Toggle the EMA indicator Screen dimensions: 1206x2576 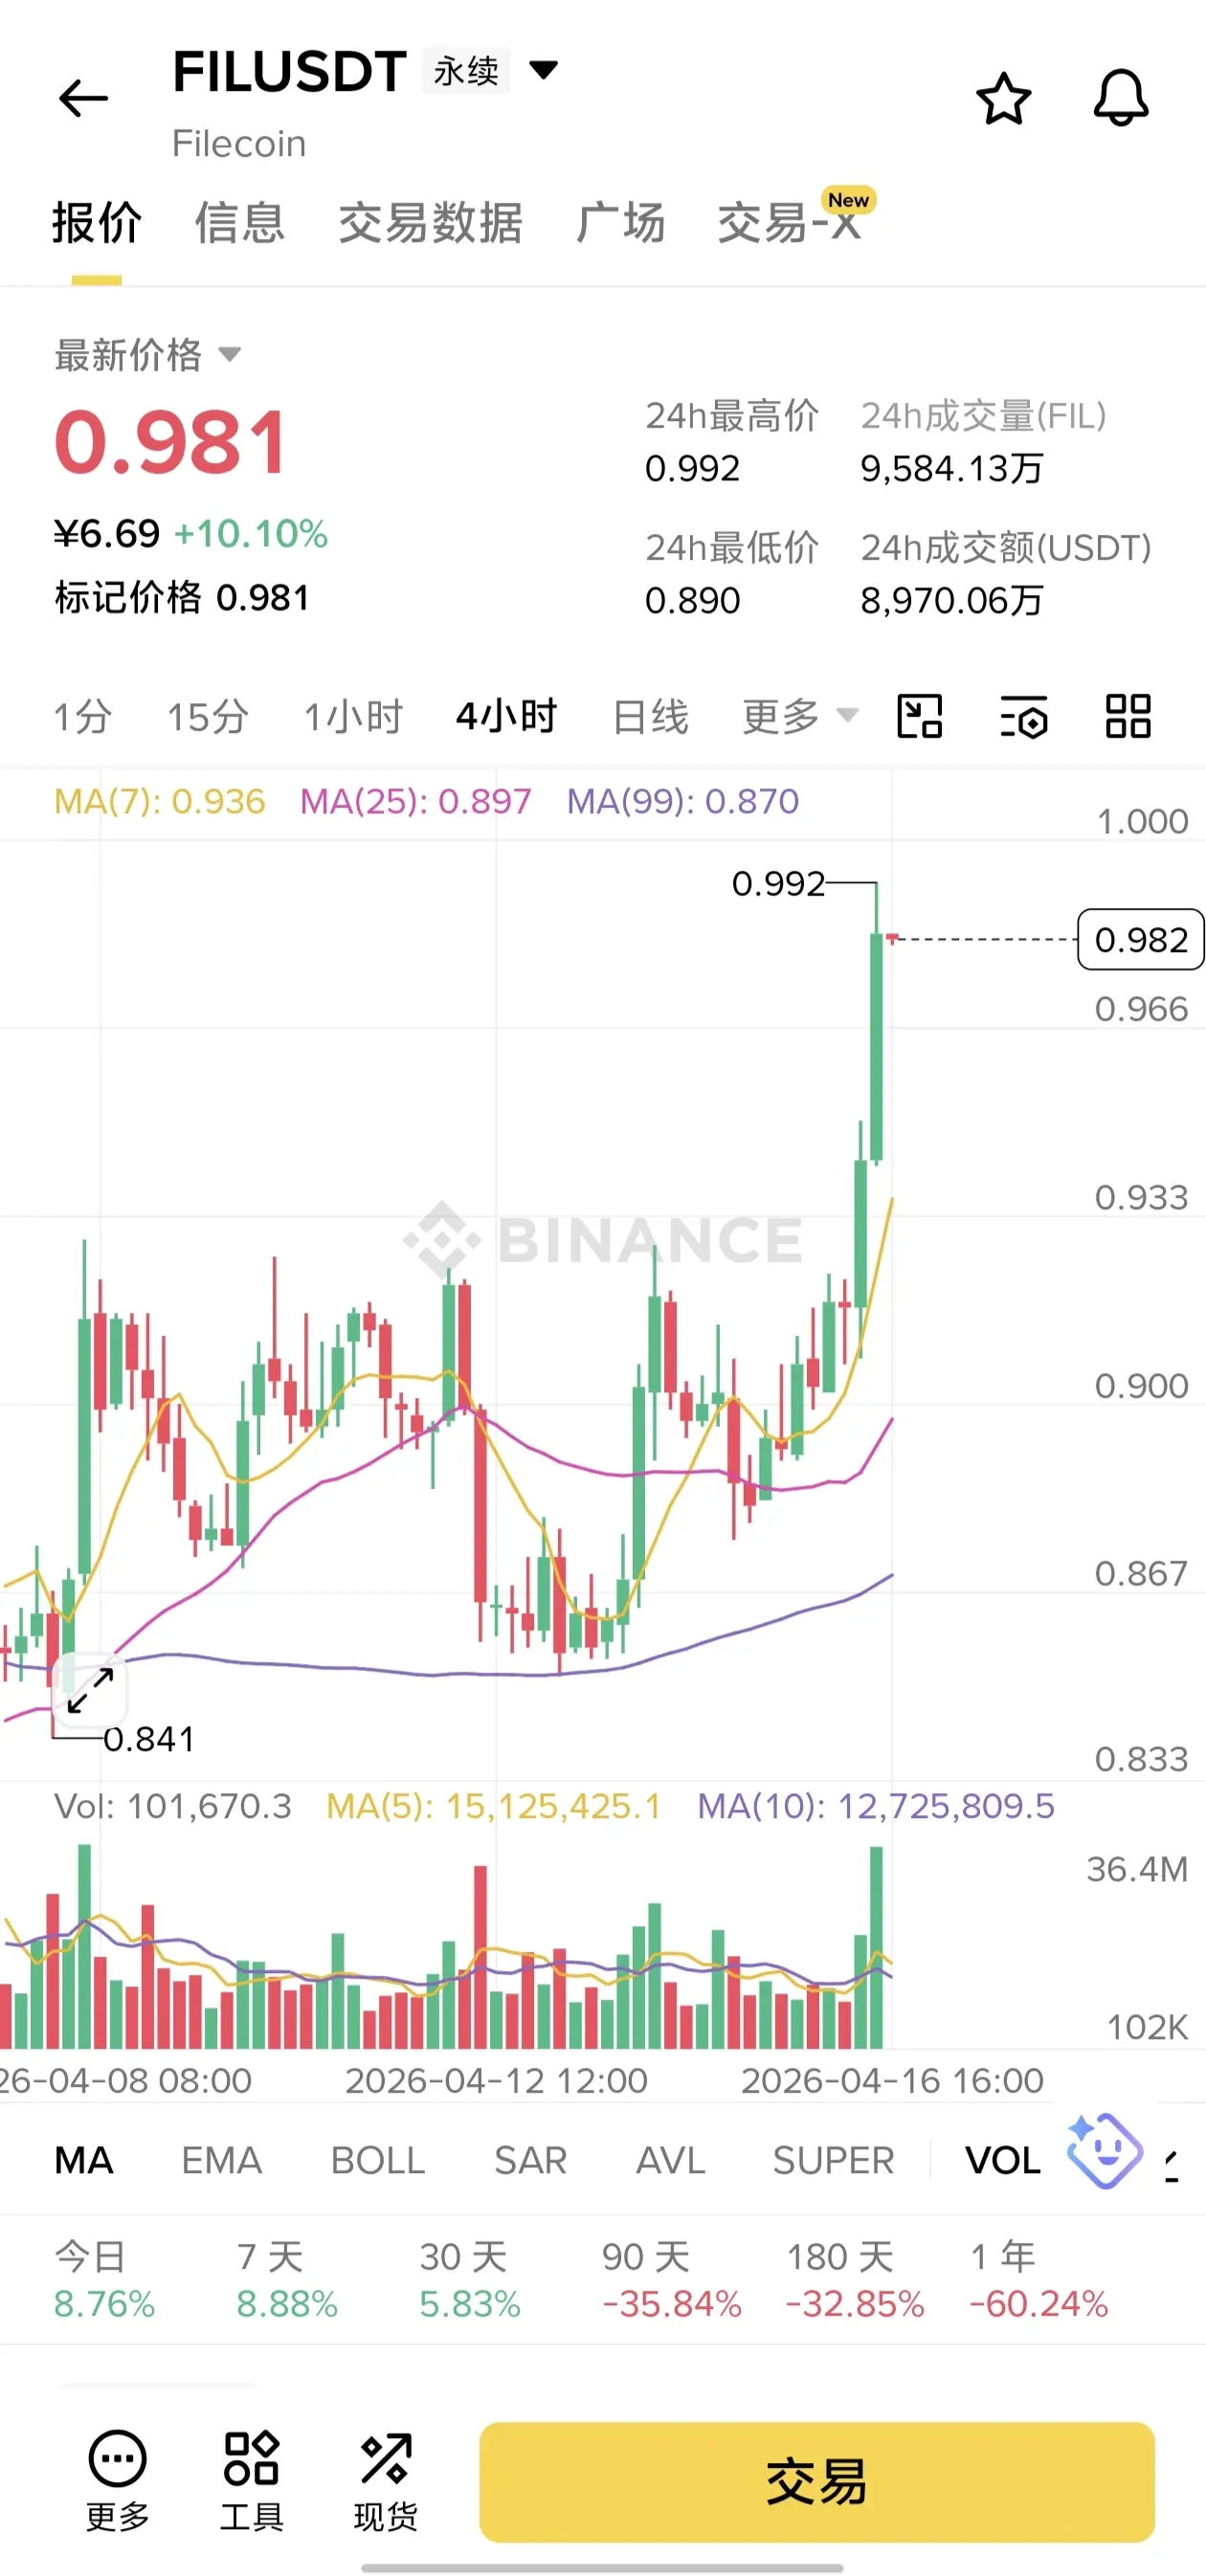coord(221,2161)
